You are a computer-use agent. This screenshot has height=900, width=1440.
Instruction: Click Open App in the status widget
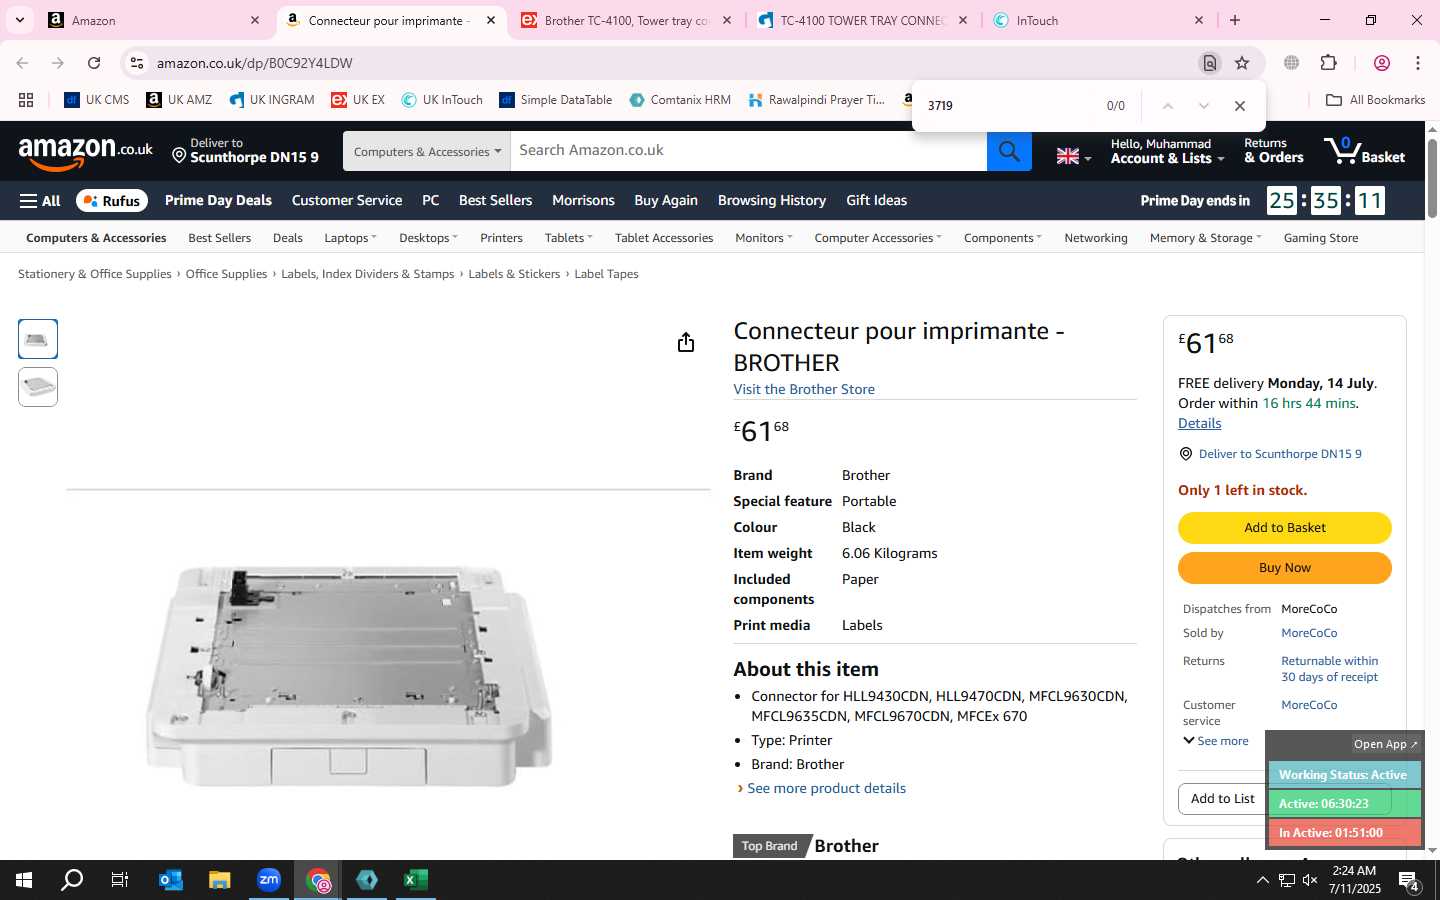click(1385, 745)
